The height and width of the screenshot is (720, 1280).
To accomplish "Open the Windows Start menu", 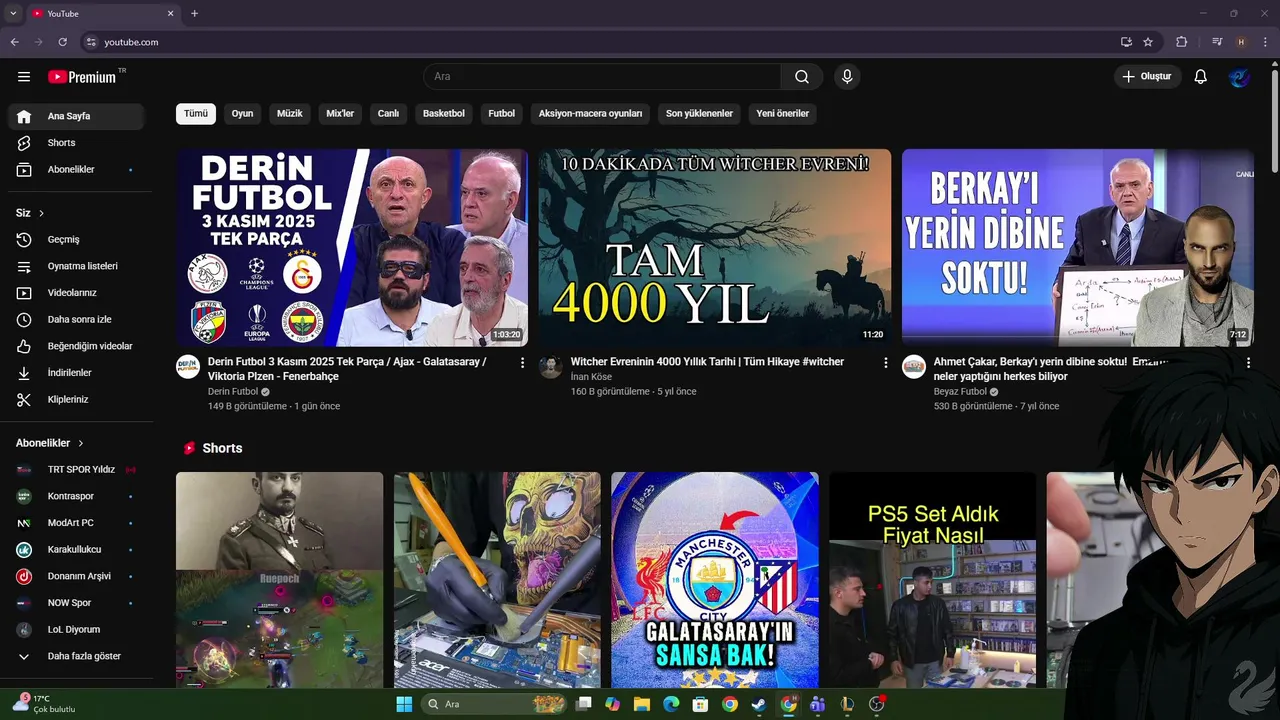I will (404, 704).
